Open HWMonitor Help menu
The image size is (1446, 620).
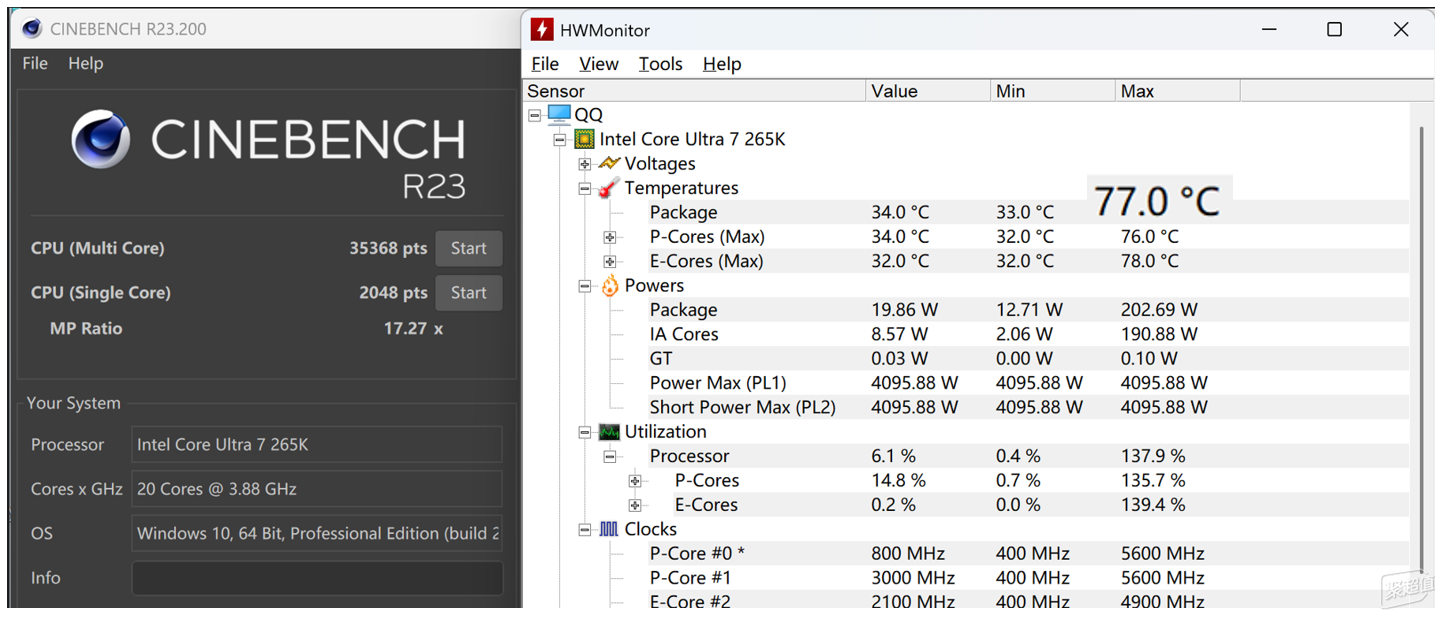[722, 64]
